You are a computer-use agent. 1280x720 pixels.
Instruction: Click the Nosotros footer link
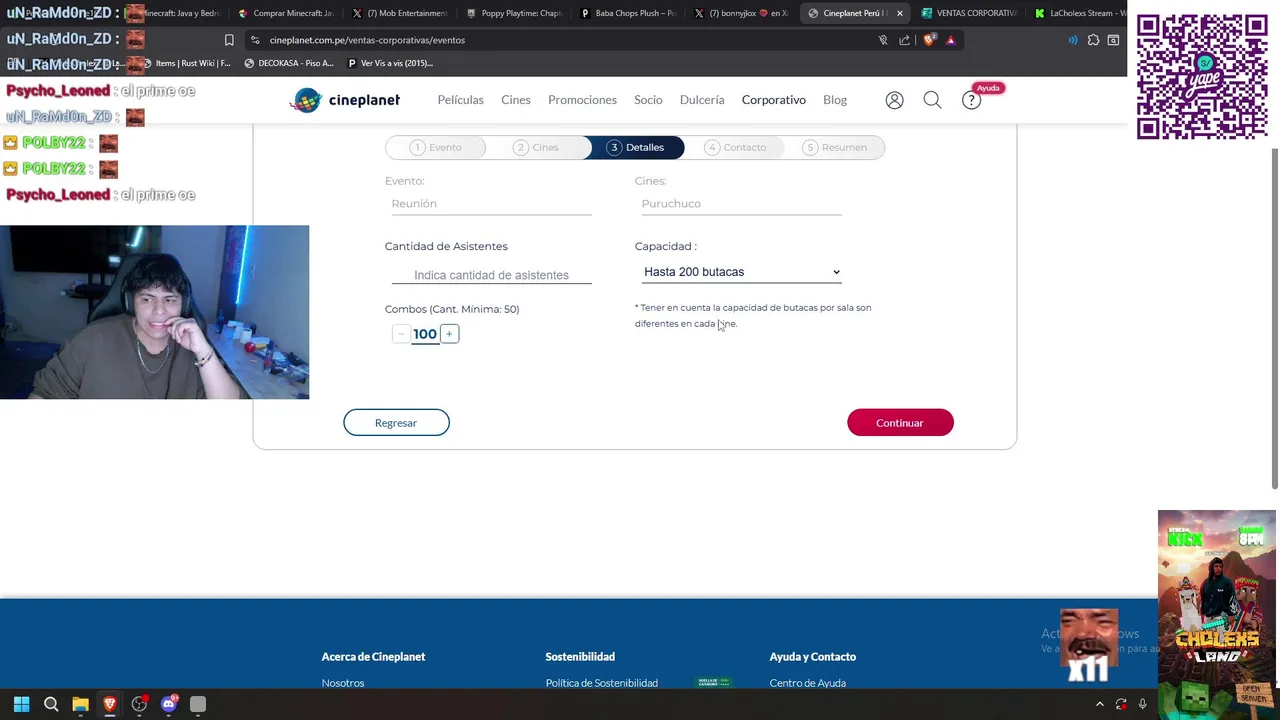[x=343, y=683]
